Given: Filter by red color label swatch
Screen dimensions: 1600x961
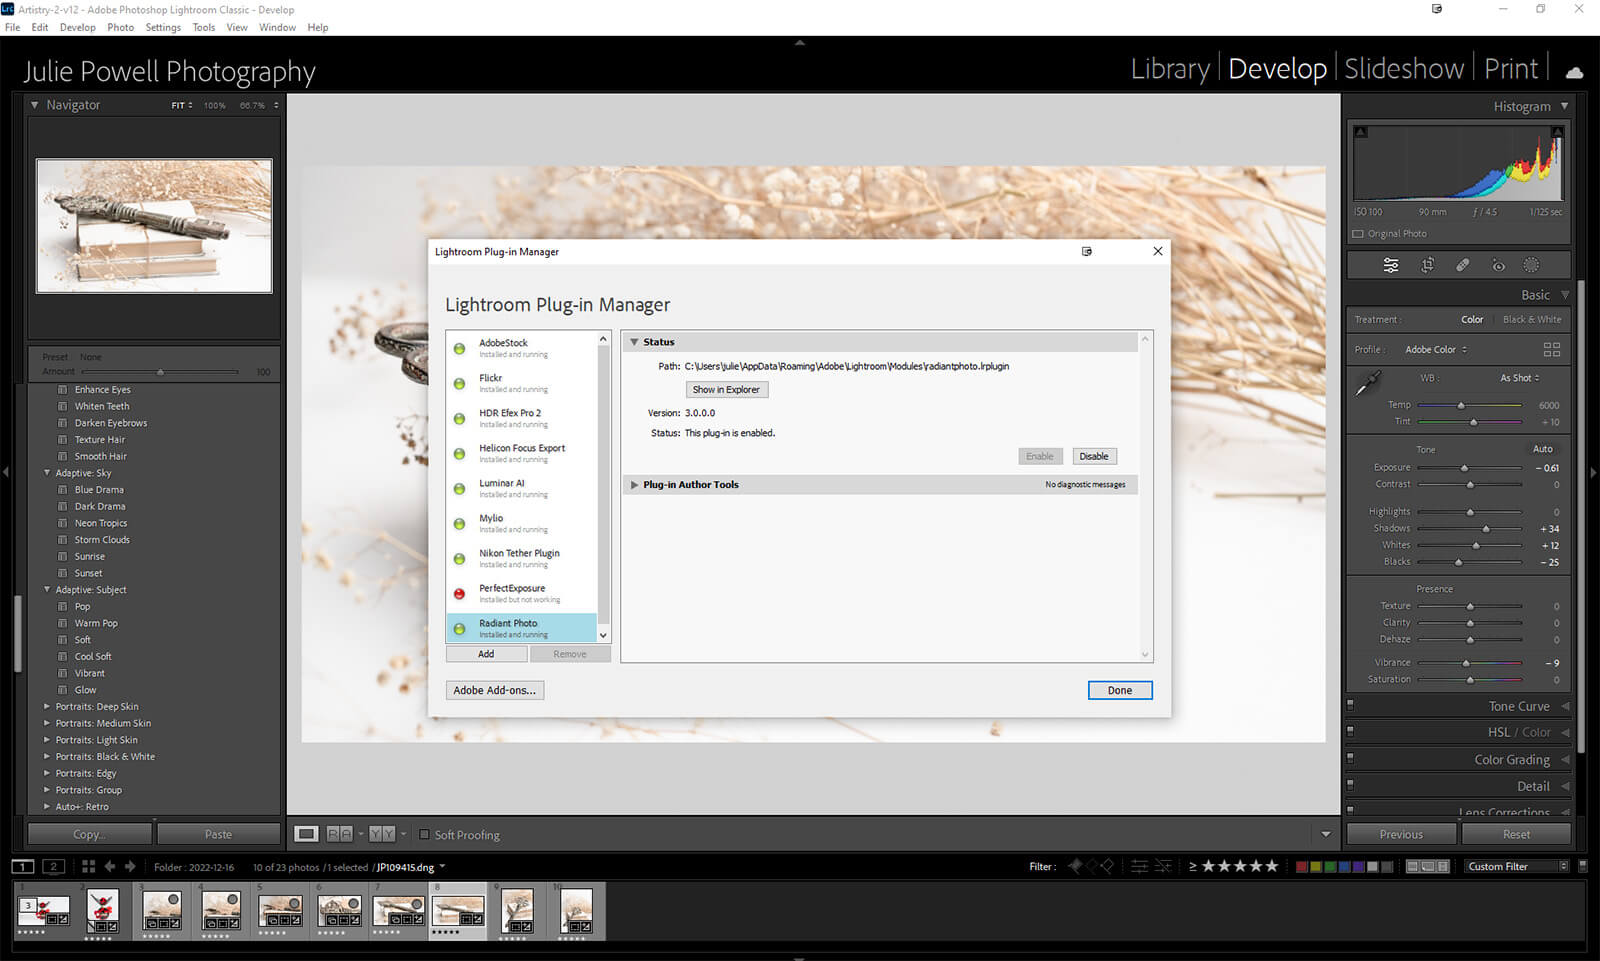Looking at the screenshot, I should pyautogui.click(x=1301, y=866).
